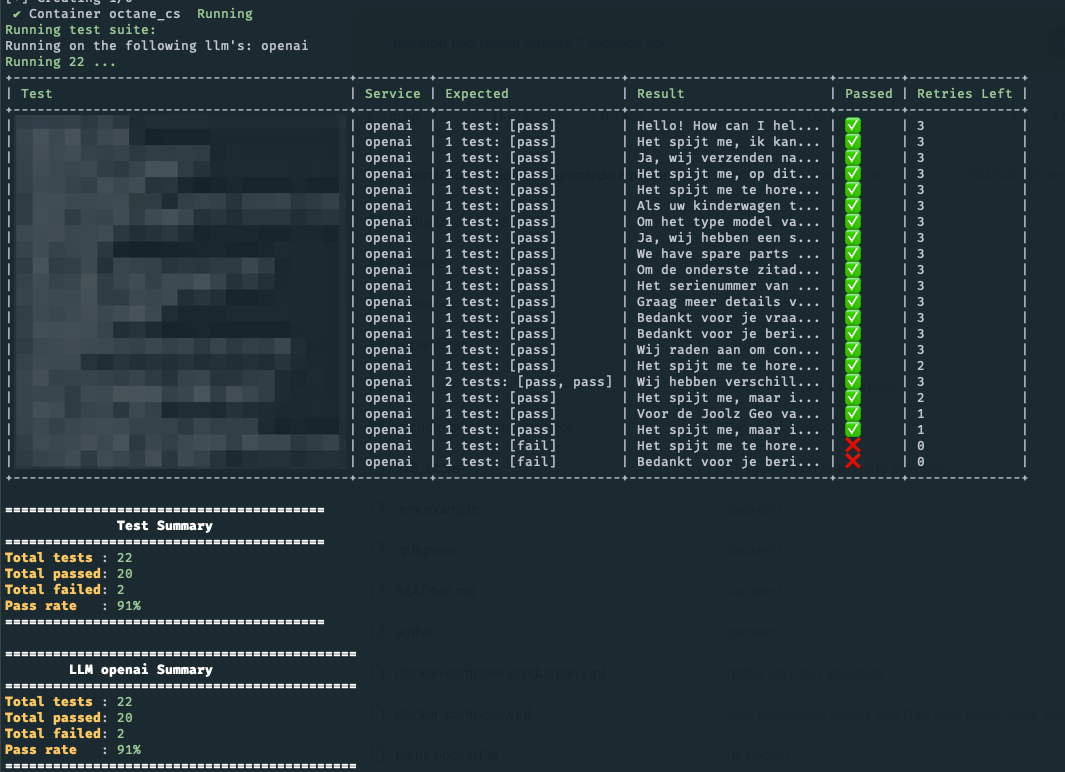This screenshot has width=1065, height=772.
Task: Click the checkmark next to "Wij hebben verschill..."
Action: coord(853,382)
